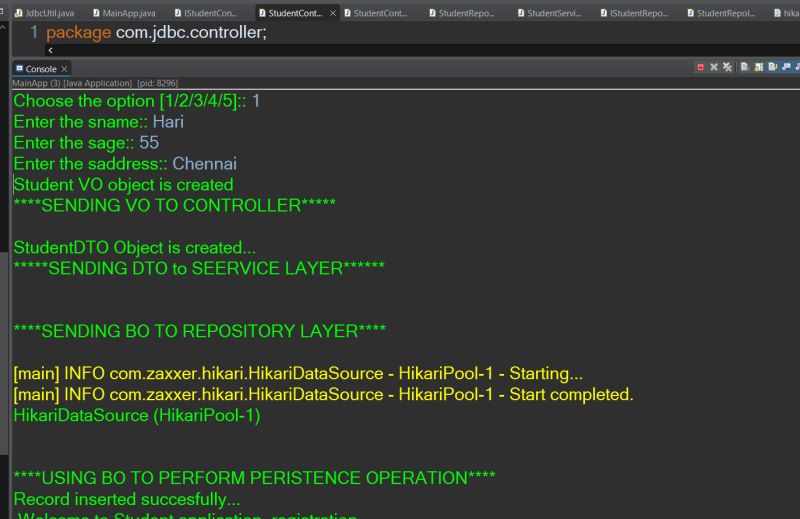Click the JdbcUtil.java tab file icon

tap(18, 13)
